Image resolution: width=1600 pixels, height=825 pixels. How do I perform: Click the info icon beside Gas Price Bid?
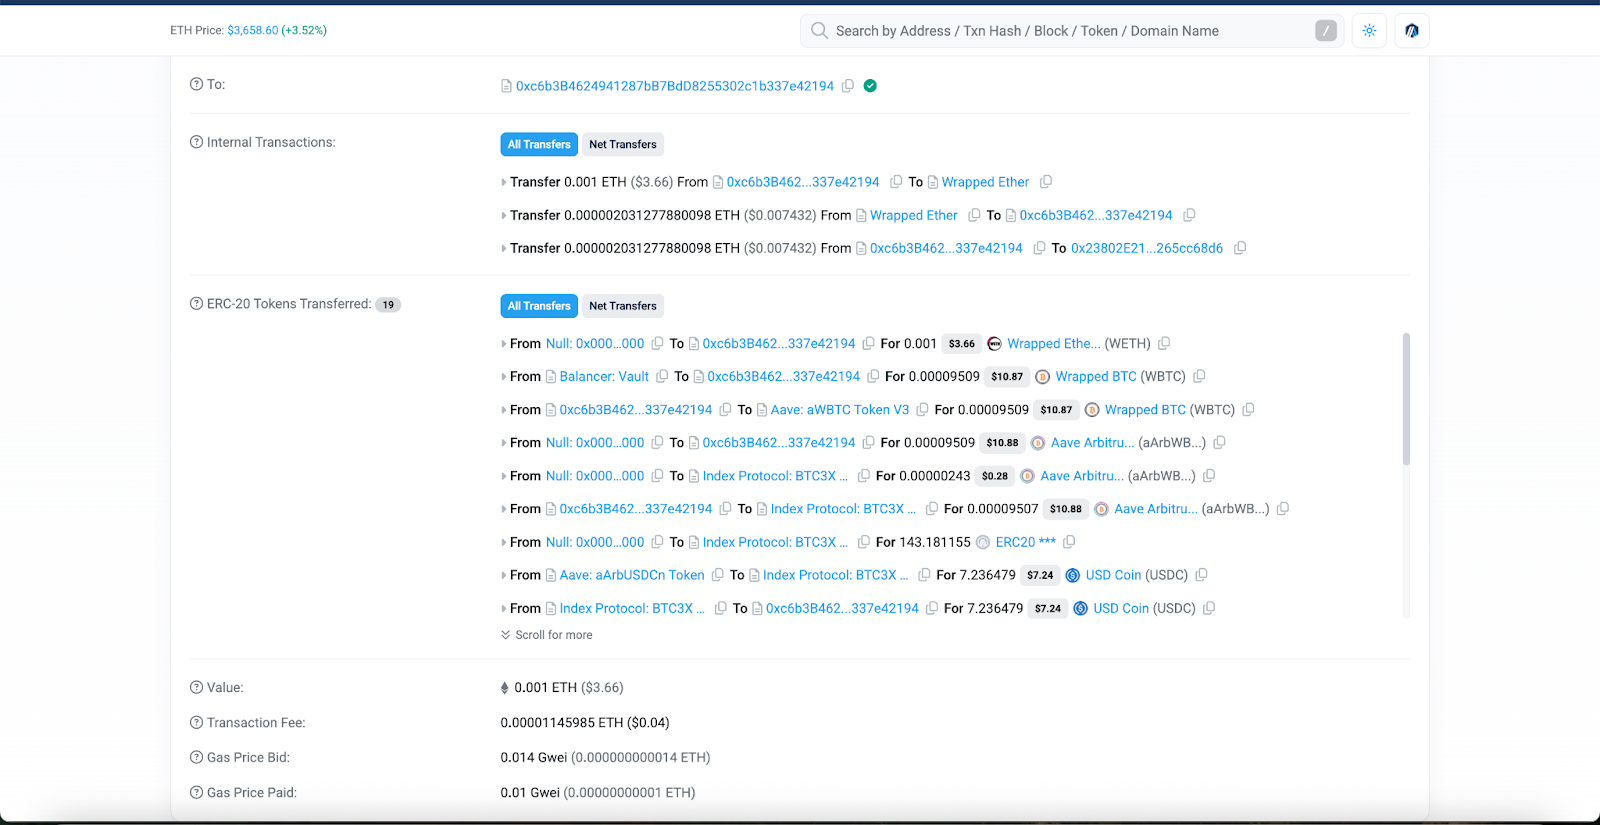[196, 758]
